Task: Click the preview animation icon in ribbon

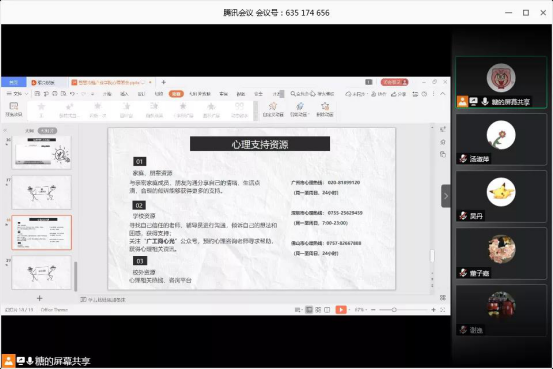Action: click(14, 109)
